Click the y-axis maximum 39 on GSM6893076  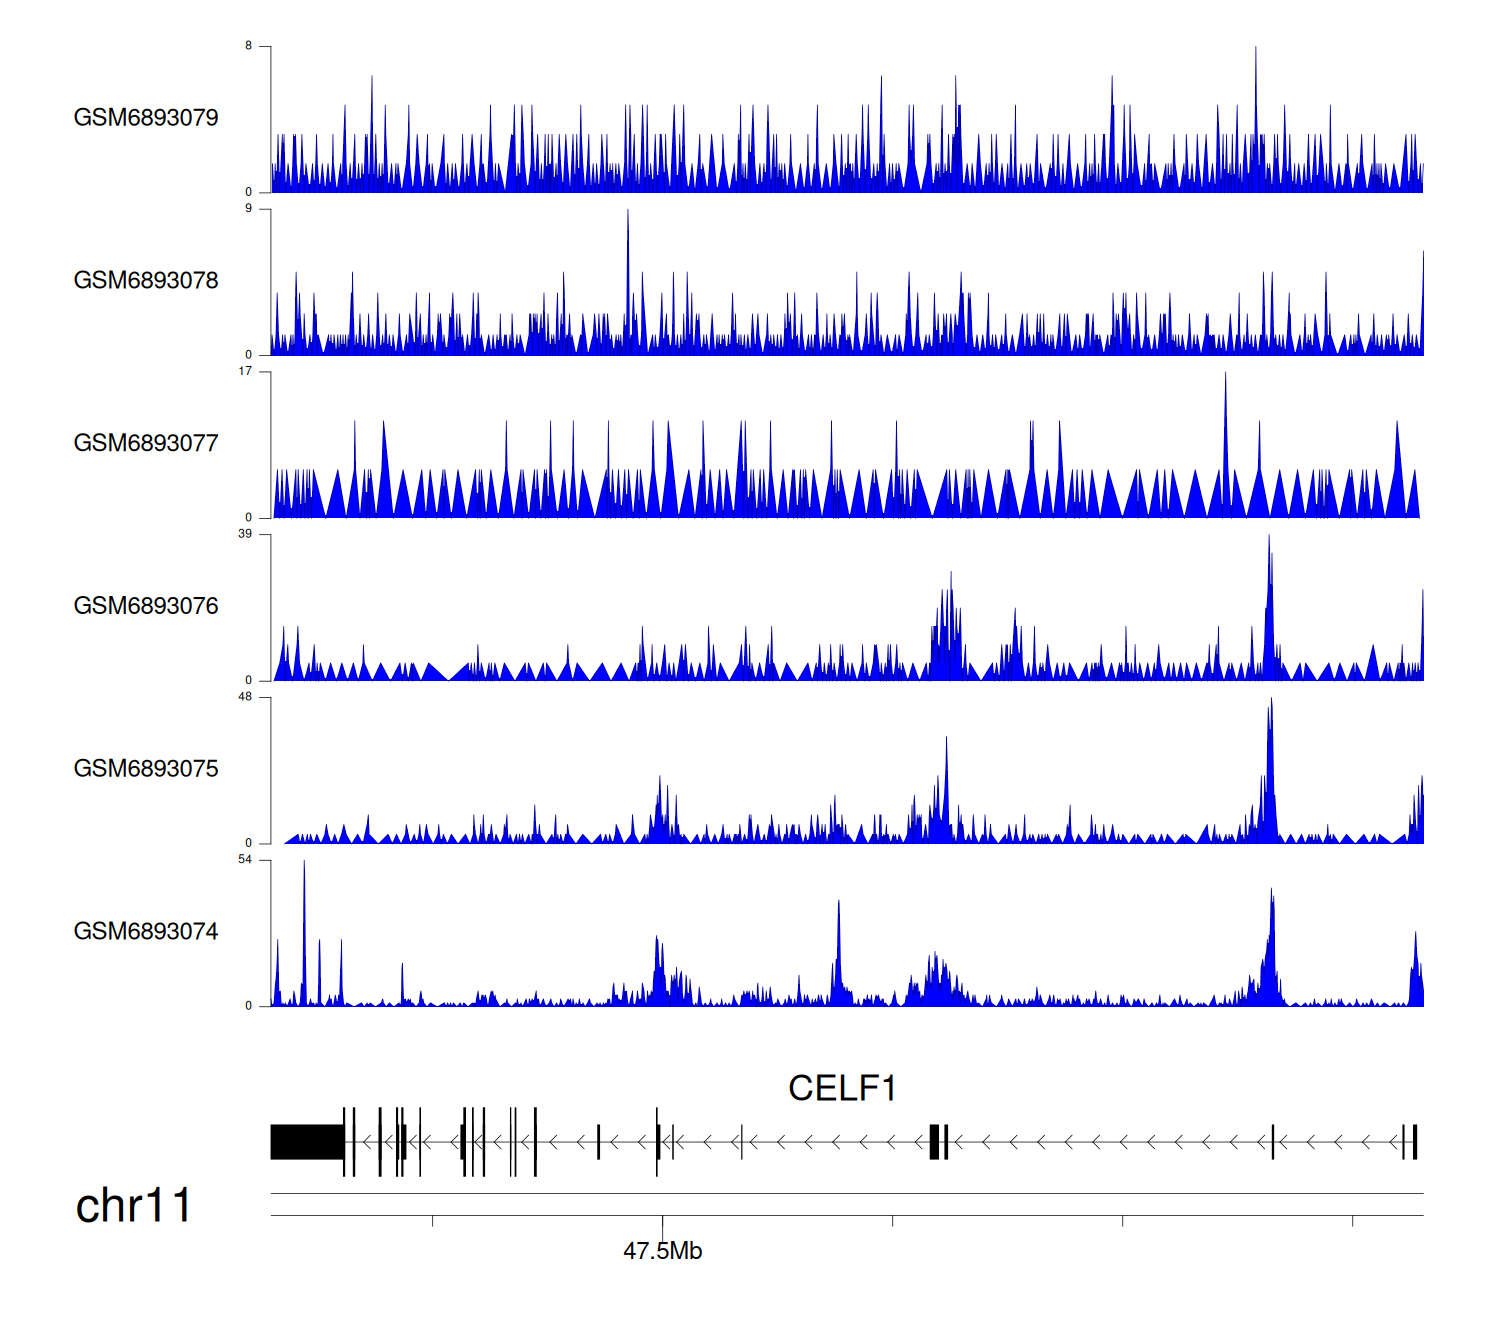click(245, 534)
